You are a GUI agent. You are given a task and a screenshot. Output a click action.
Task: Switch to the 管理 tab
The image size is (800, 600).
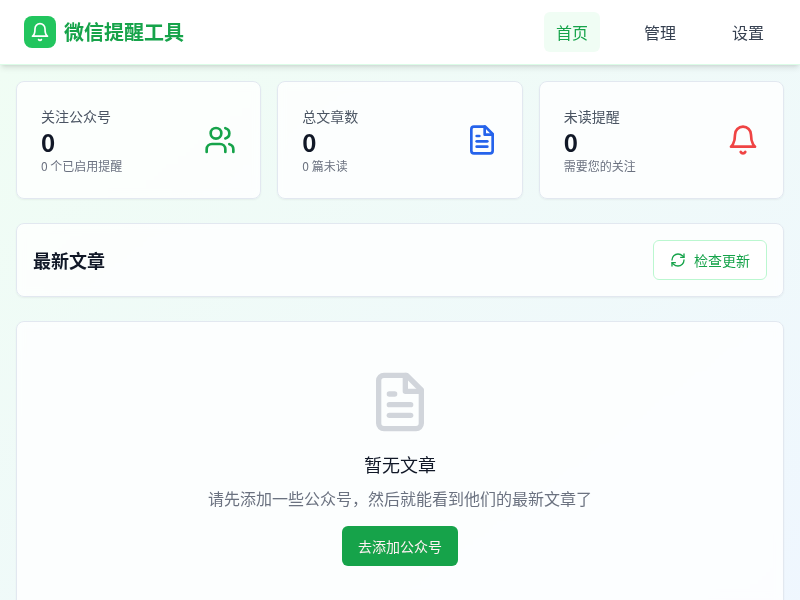click(x=660, y=33)
